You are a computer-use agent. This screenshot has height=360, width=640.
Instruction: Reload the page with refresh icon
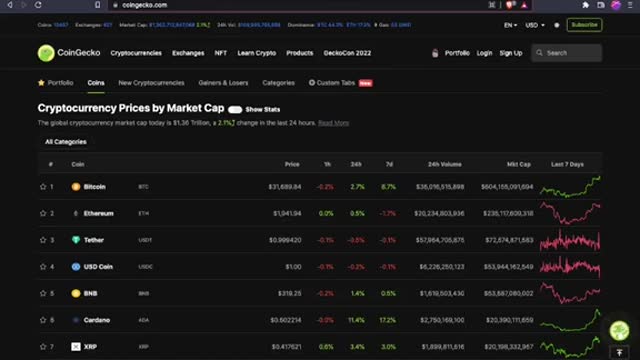[38, 5]
